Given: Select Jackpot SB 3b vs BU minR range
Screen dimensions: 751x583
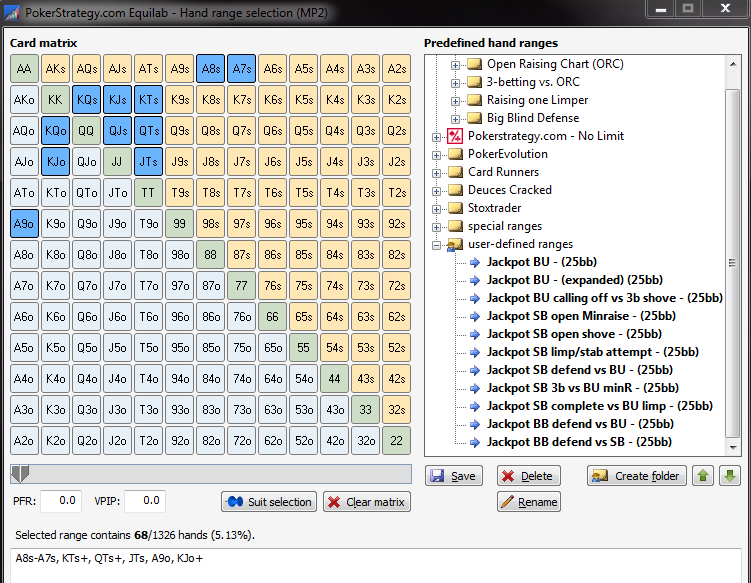Looking at the screenshot, I should [x=582, y=388].
